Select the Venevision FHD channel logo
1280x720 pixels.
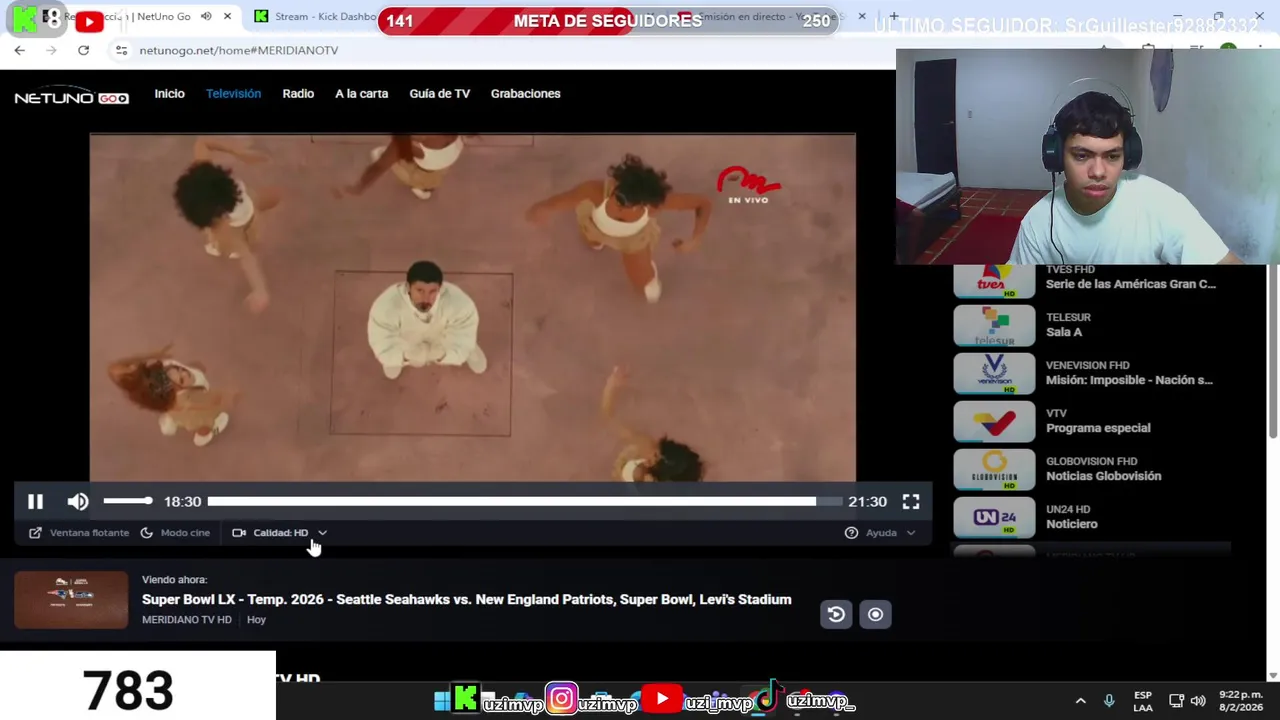[994, 373]
